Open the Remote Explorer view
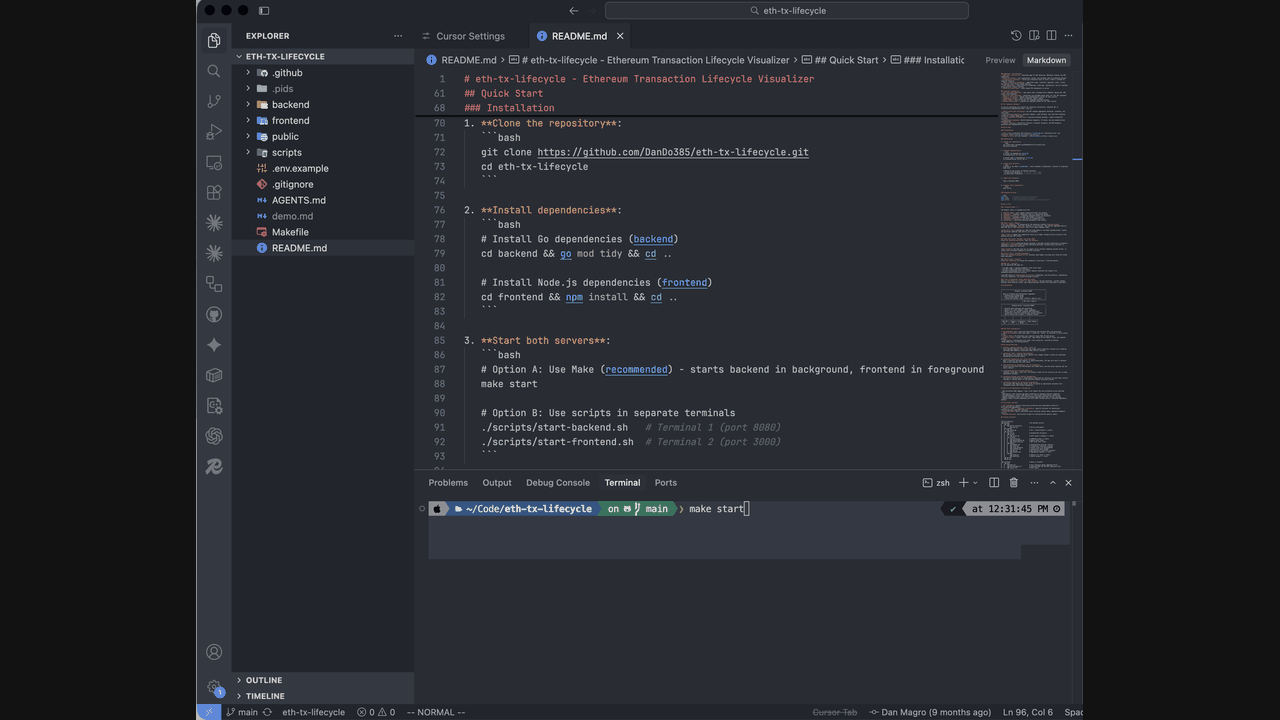Image resolution: width=1280 pixels, height=720 pixels. (214, 162)
